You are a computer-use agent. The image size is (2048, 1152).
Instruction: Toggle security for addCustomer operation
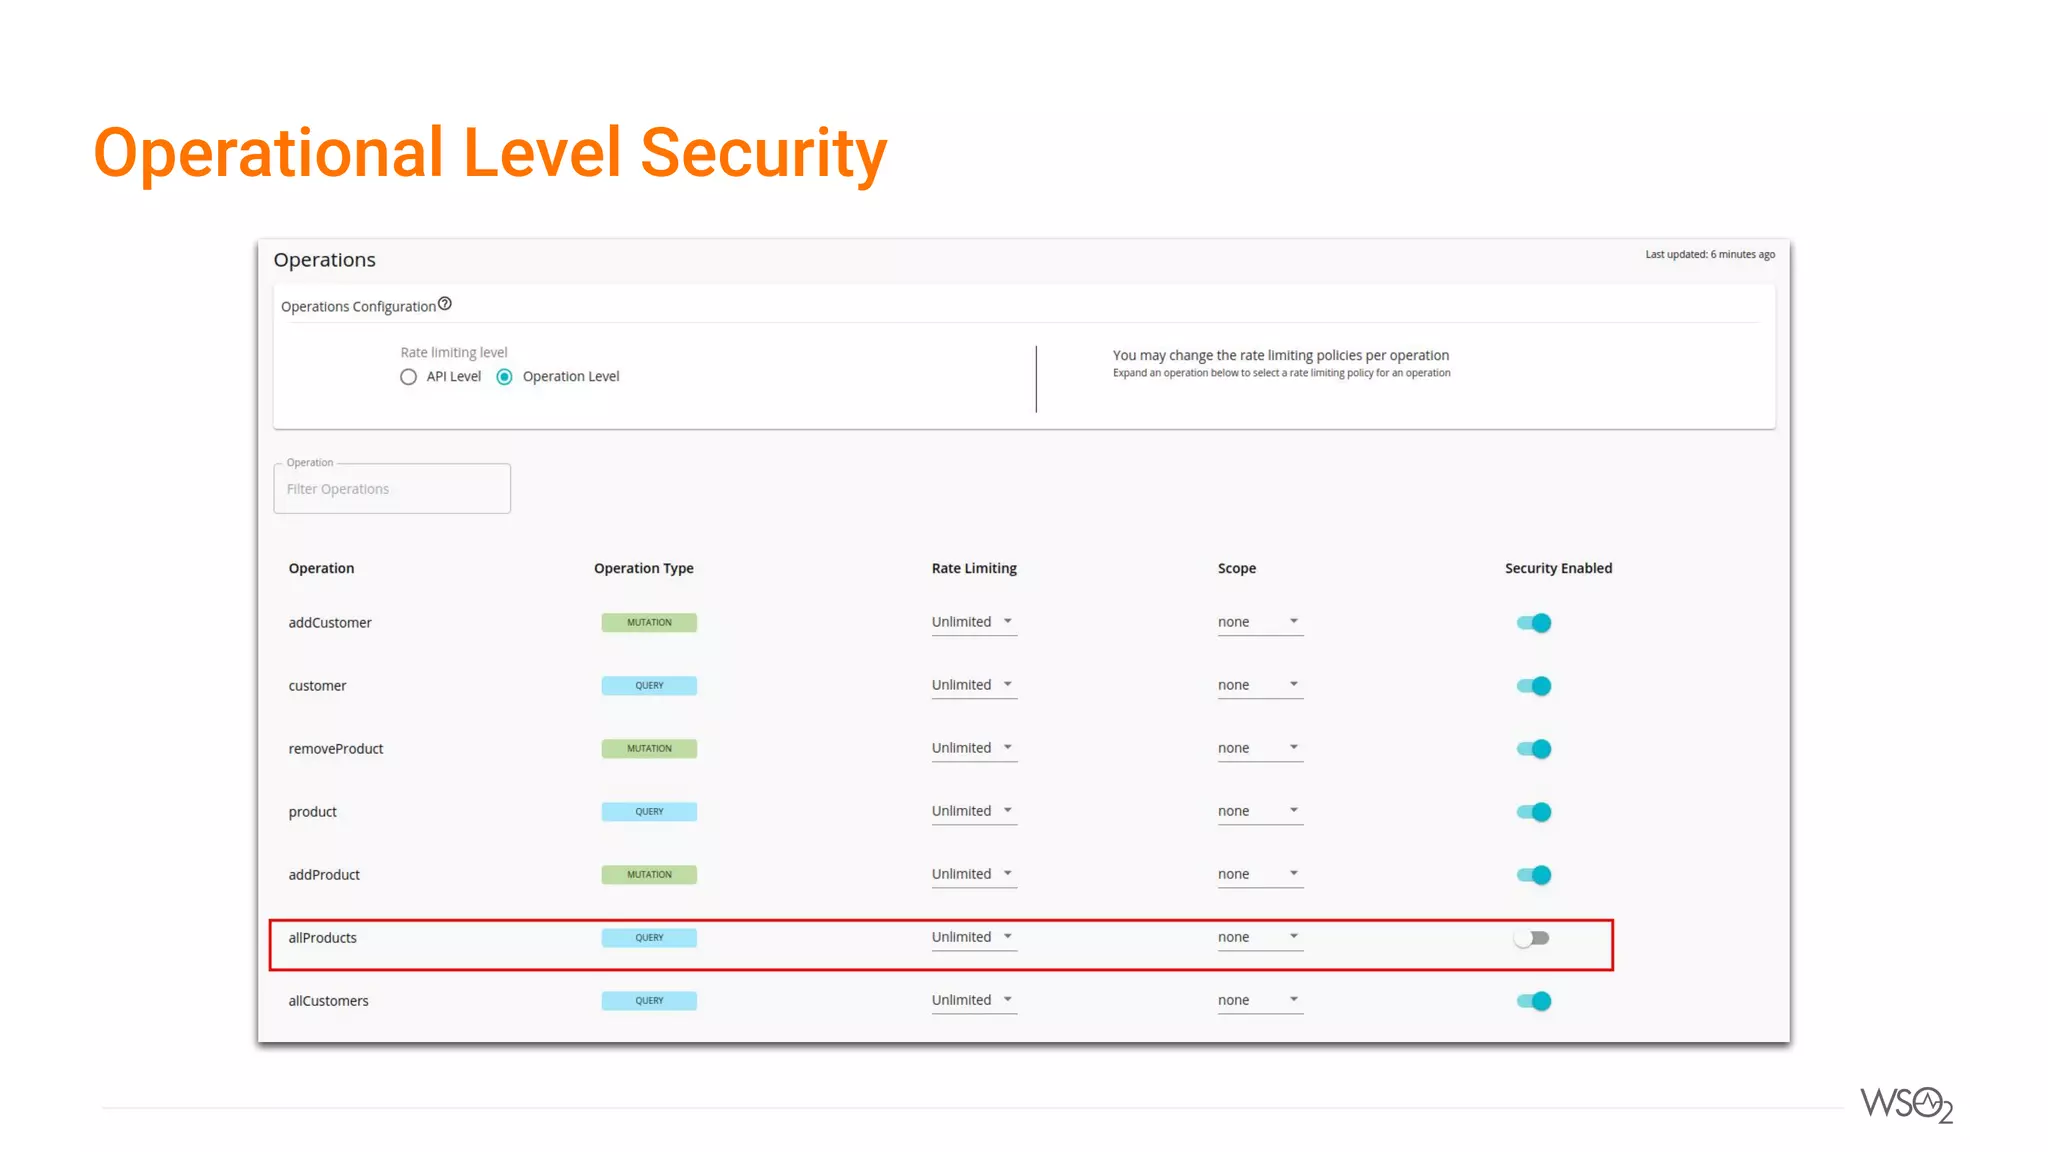pyautogui.click(x=1533, y=623)
